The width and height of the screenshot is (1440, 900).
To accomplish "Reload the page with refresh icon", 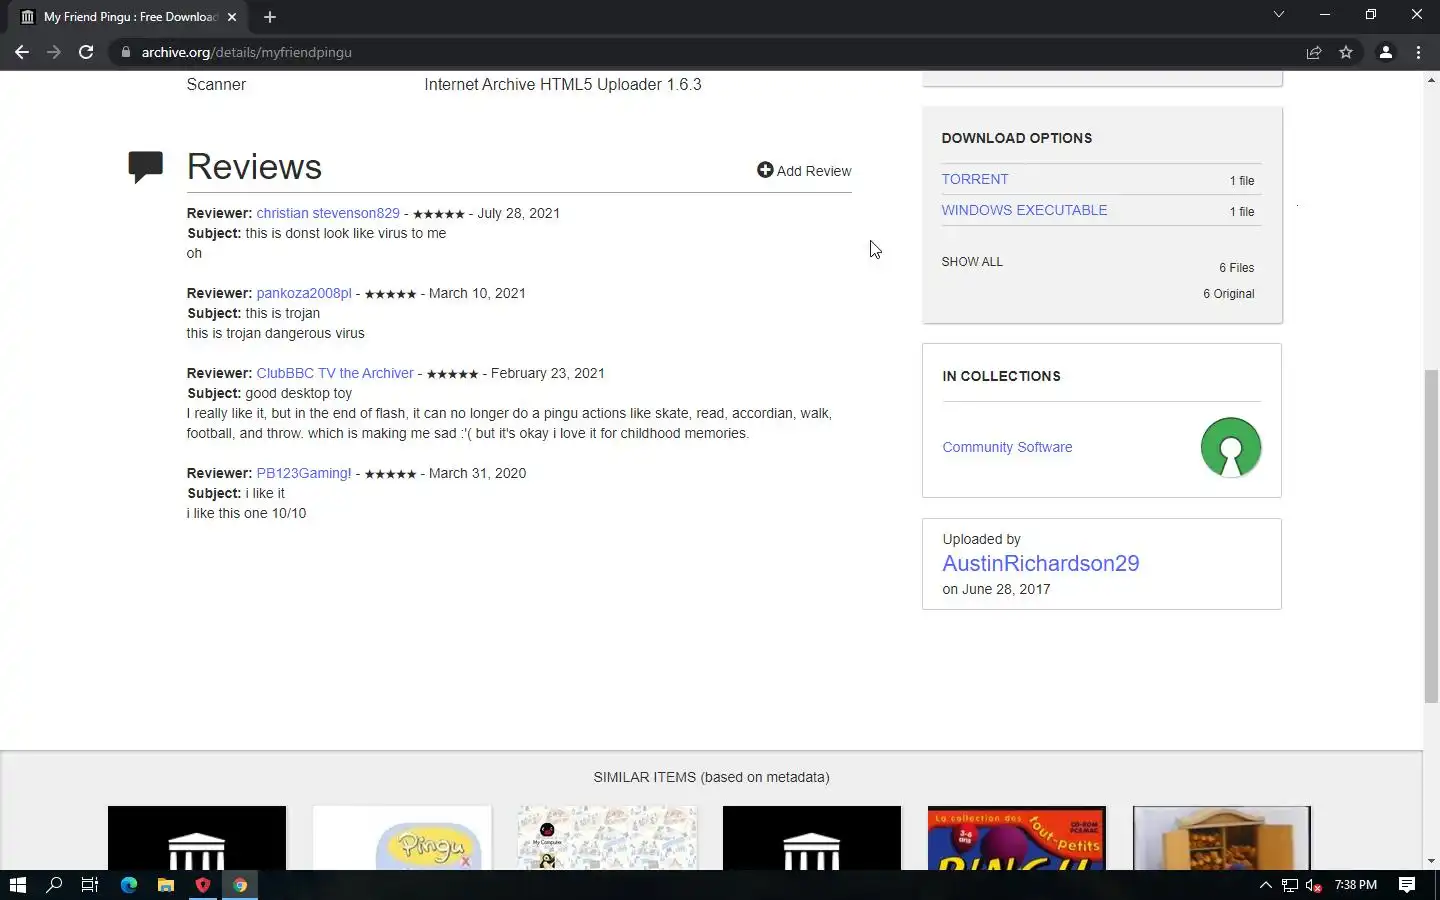I will click(x=86, y=52).
